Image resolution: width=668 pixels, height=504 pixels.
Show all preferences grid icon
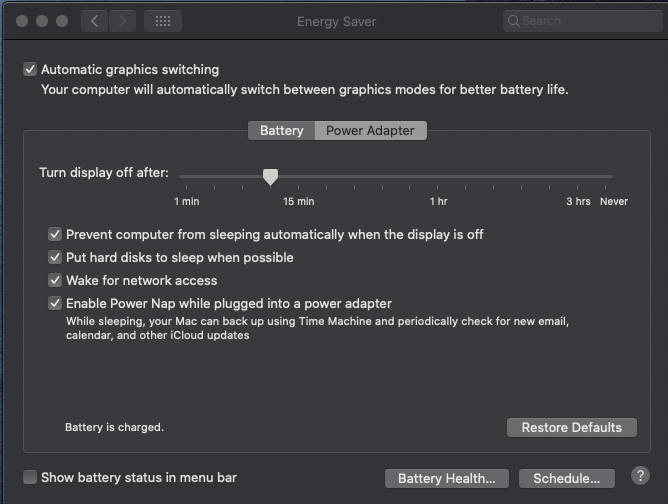[163, 21]
